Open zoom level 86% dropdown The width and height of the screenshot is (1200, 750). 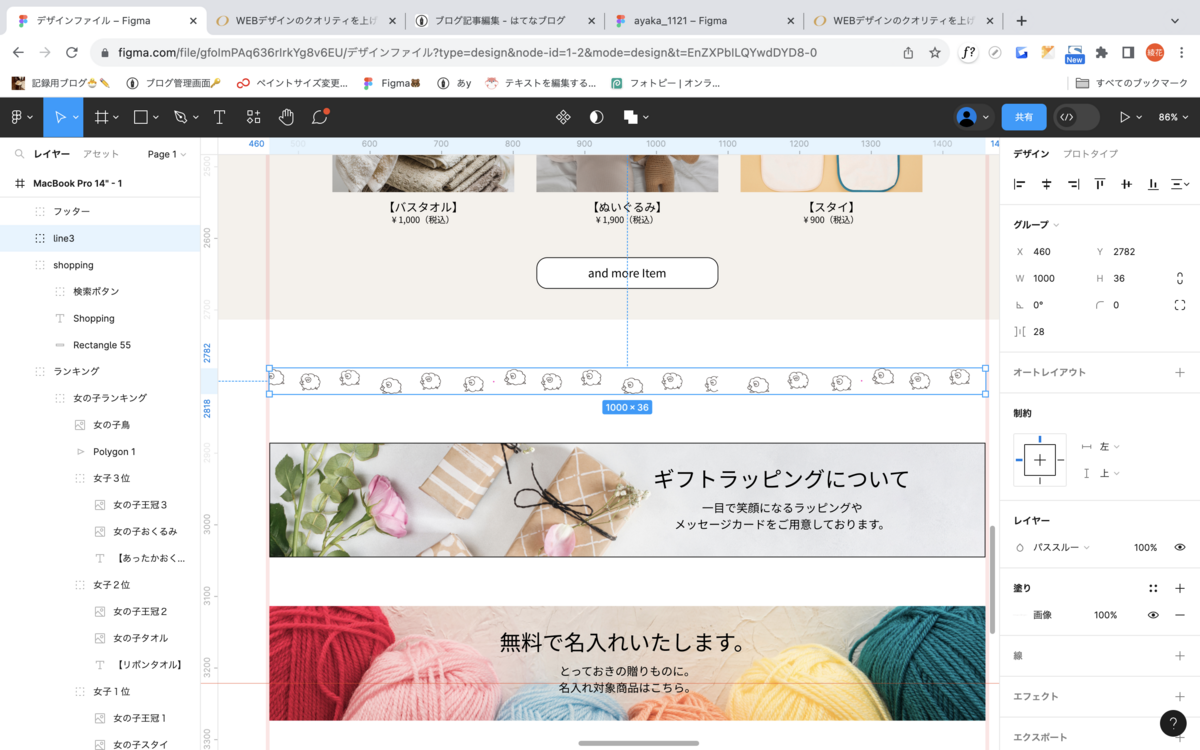(x=1173, y=117)
